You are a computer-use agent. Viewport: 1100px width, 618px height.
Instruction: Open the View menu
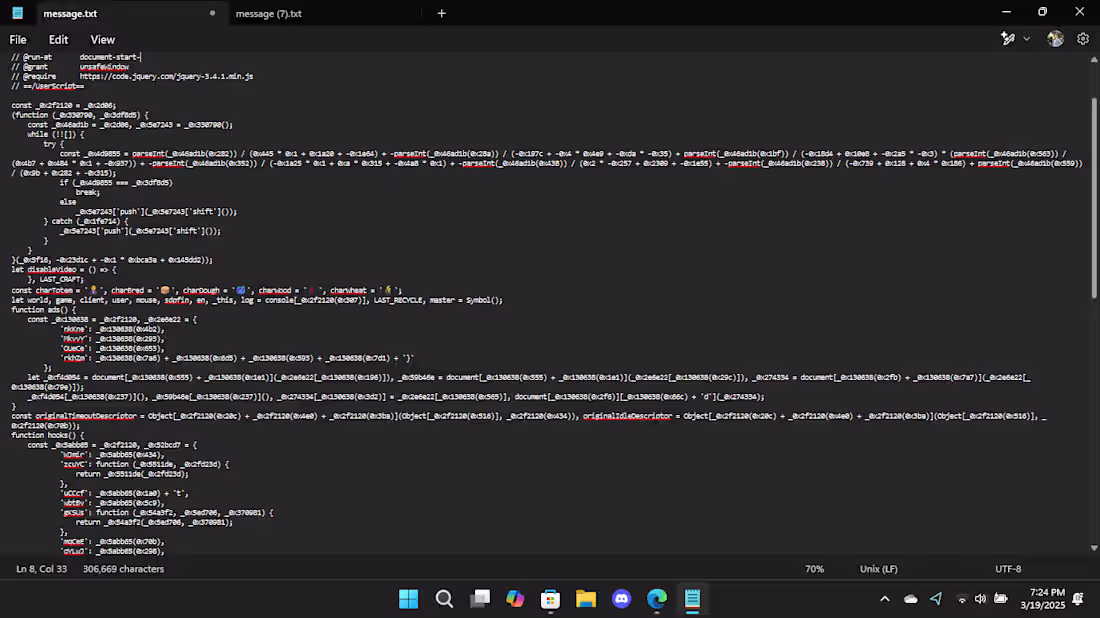pos(102,40)
